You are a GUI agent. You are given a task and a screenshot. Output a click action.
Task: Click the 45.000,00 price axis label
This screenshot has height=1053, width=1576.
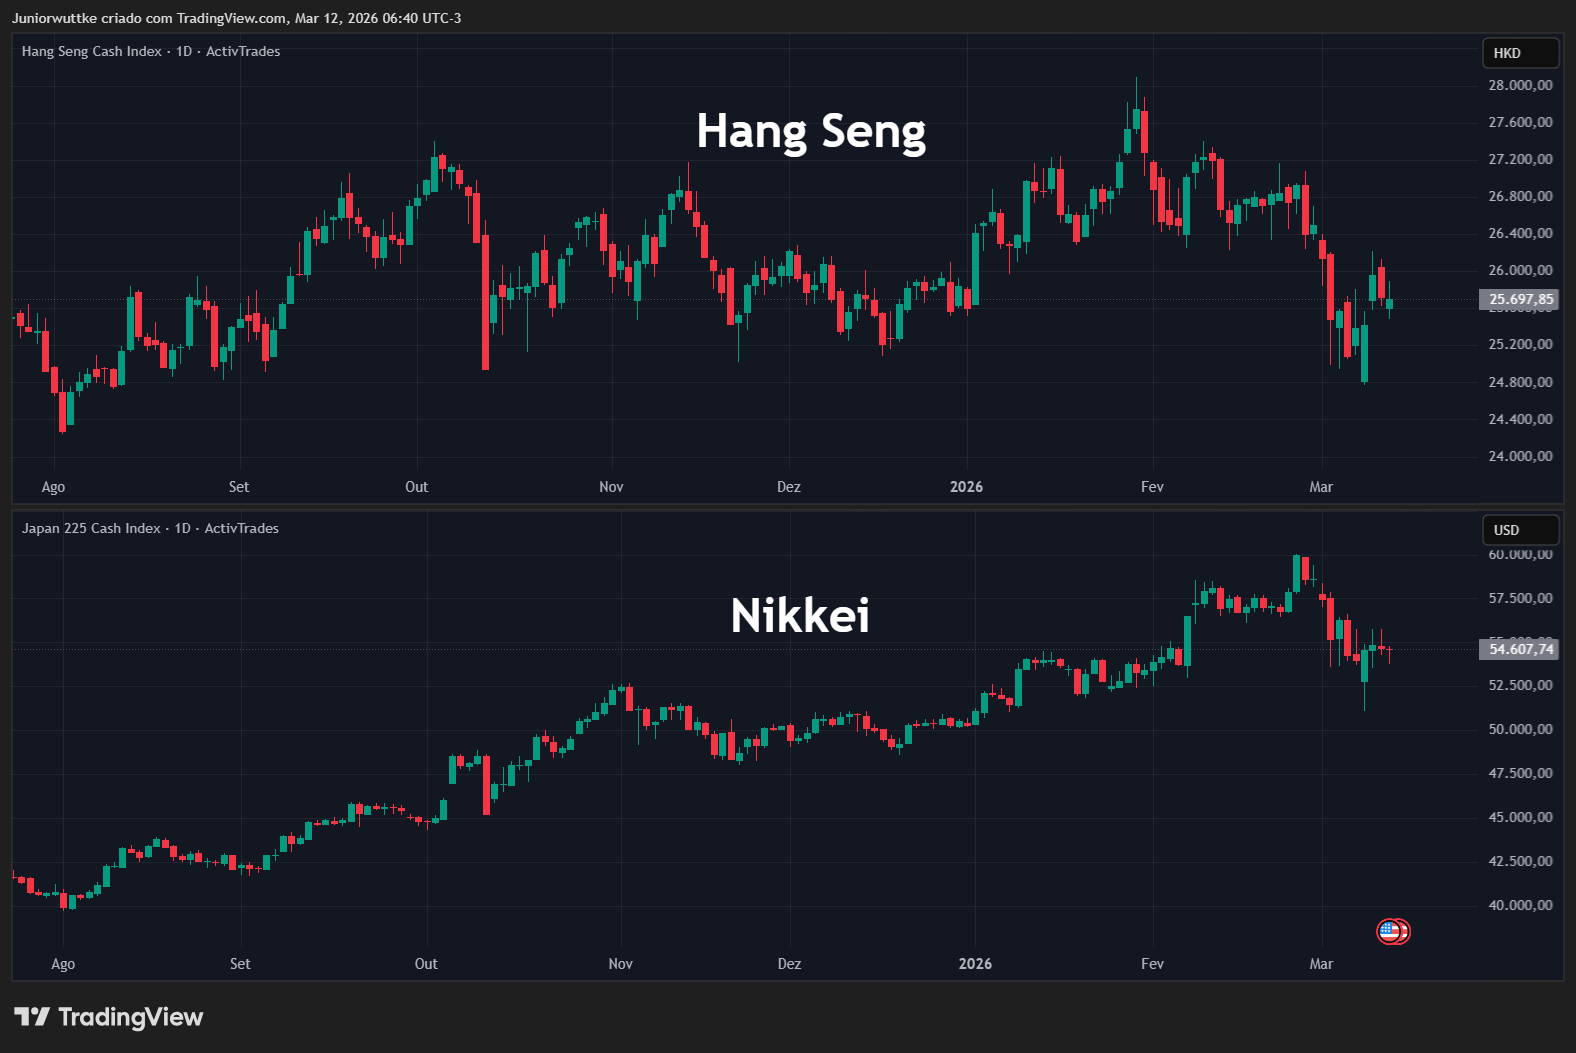(1520, 817)
